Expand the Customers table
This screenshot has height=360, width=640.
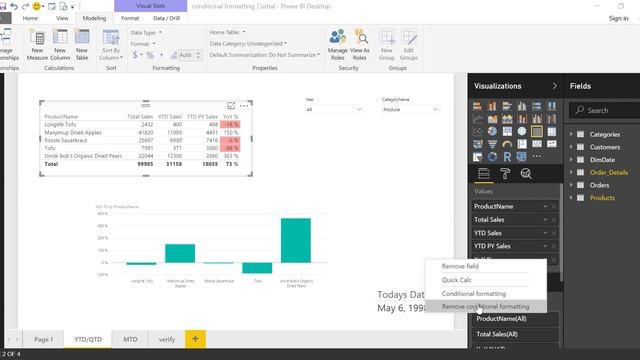click(571, 147)
